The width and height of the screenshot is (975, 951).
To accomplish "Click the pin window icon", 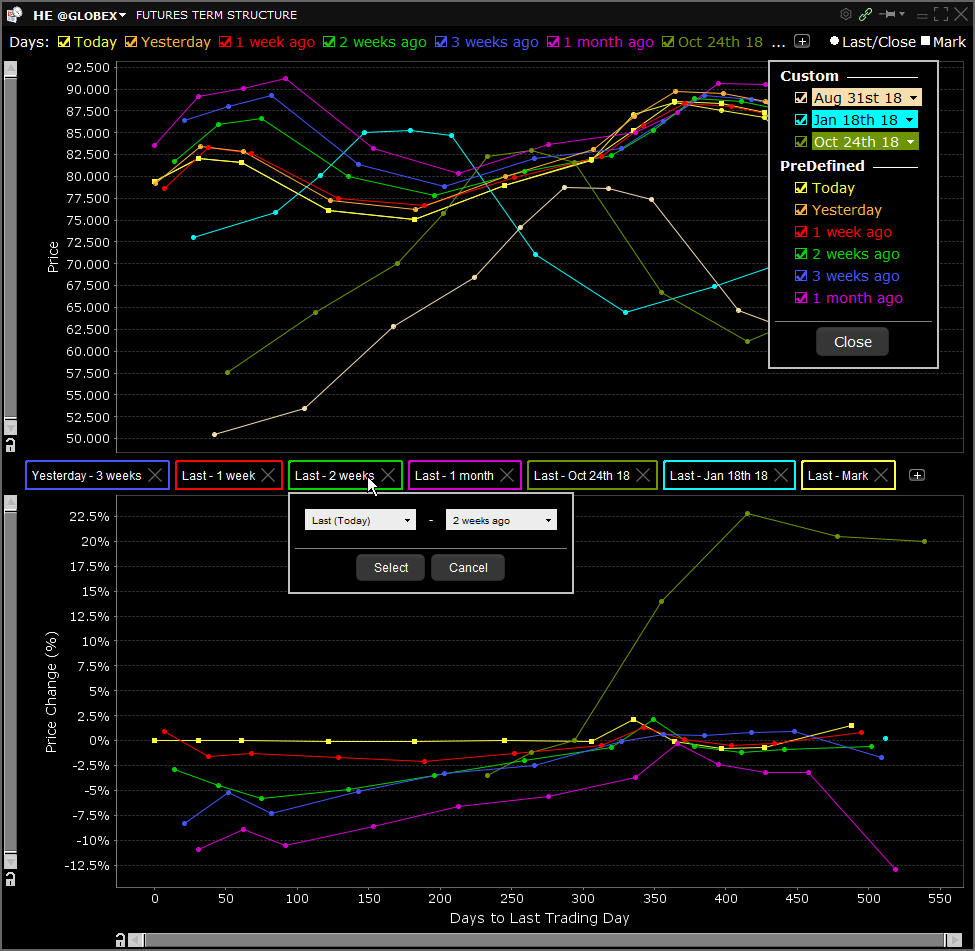I will coord(887,14).
